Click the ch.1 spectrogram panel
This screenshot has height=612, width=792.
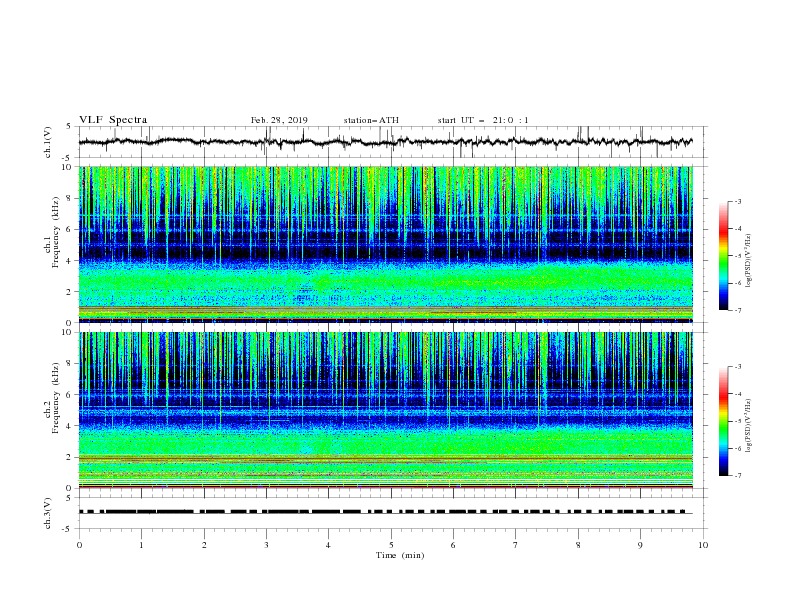tap(386, 244)
